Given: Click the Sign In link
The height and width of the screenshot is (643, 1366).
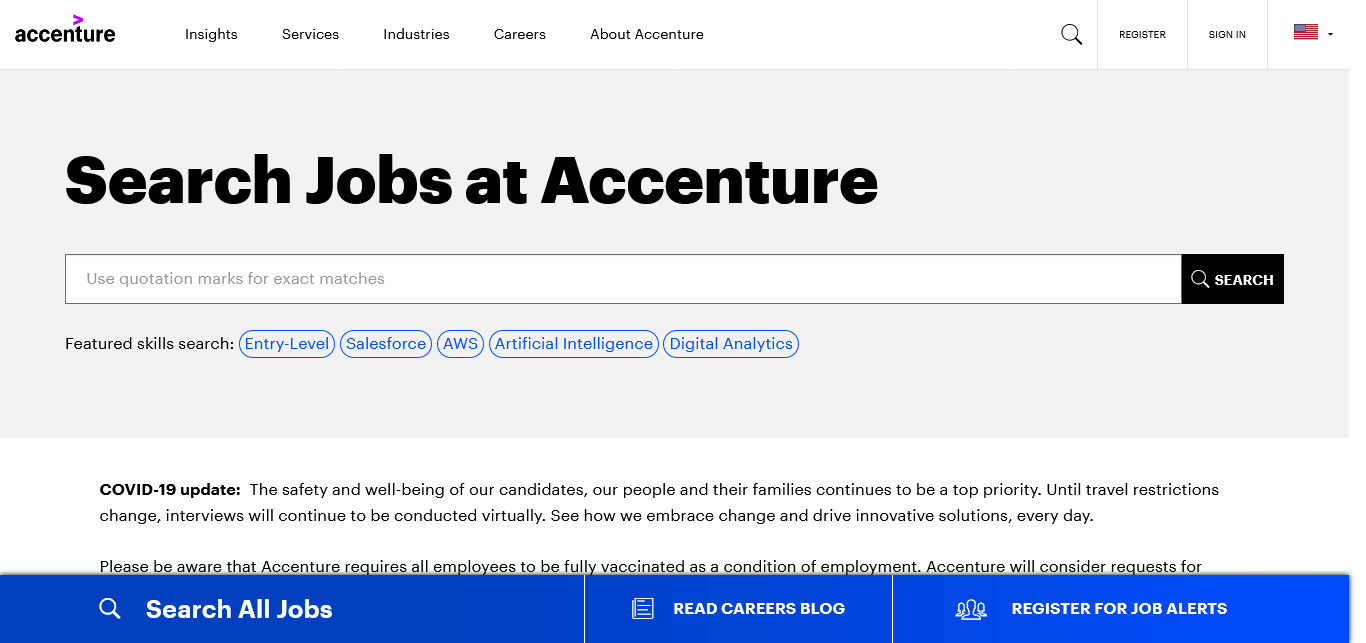Looking at the screenshot, I should click(1227, 35).
